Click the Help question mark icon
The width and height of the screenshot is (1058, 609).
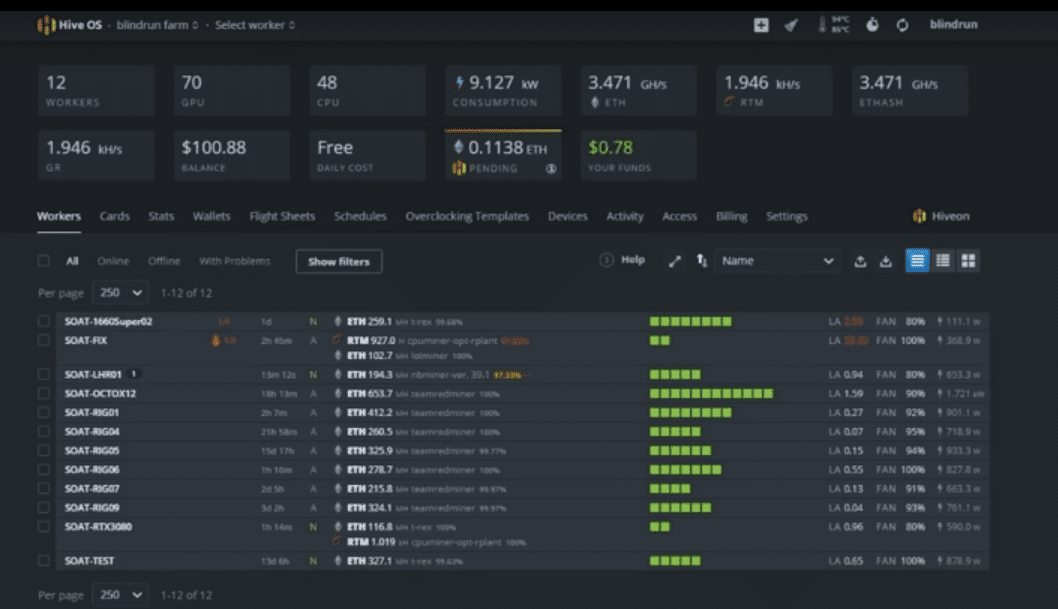tap(607, 260)
